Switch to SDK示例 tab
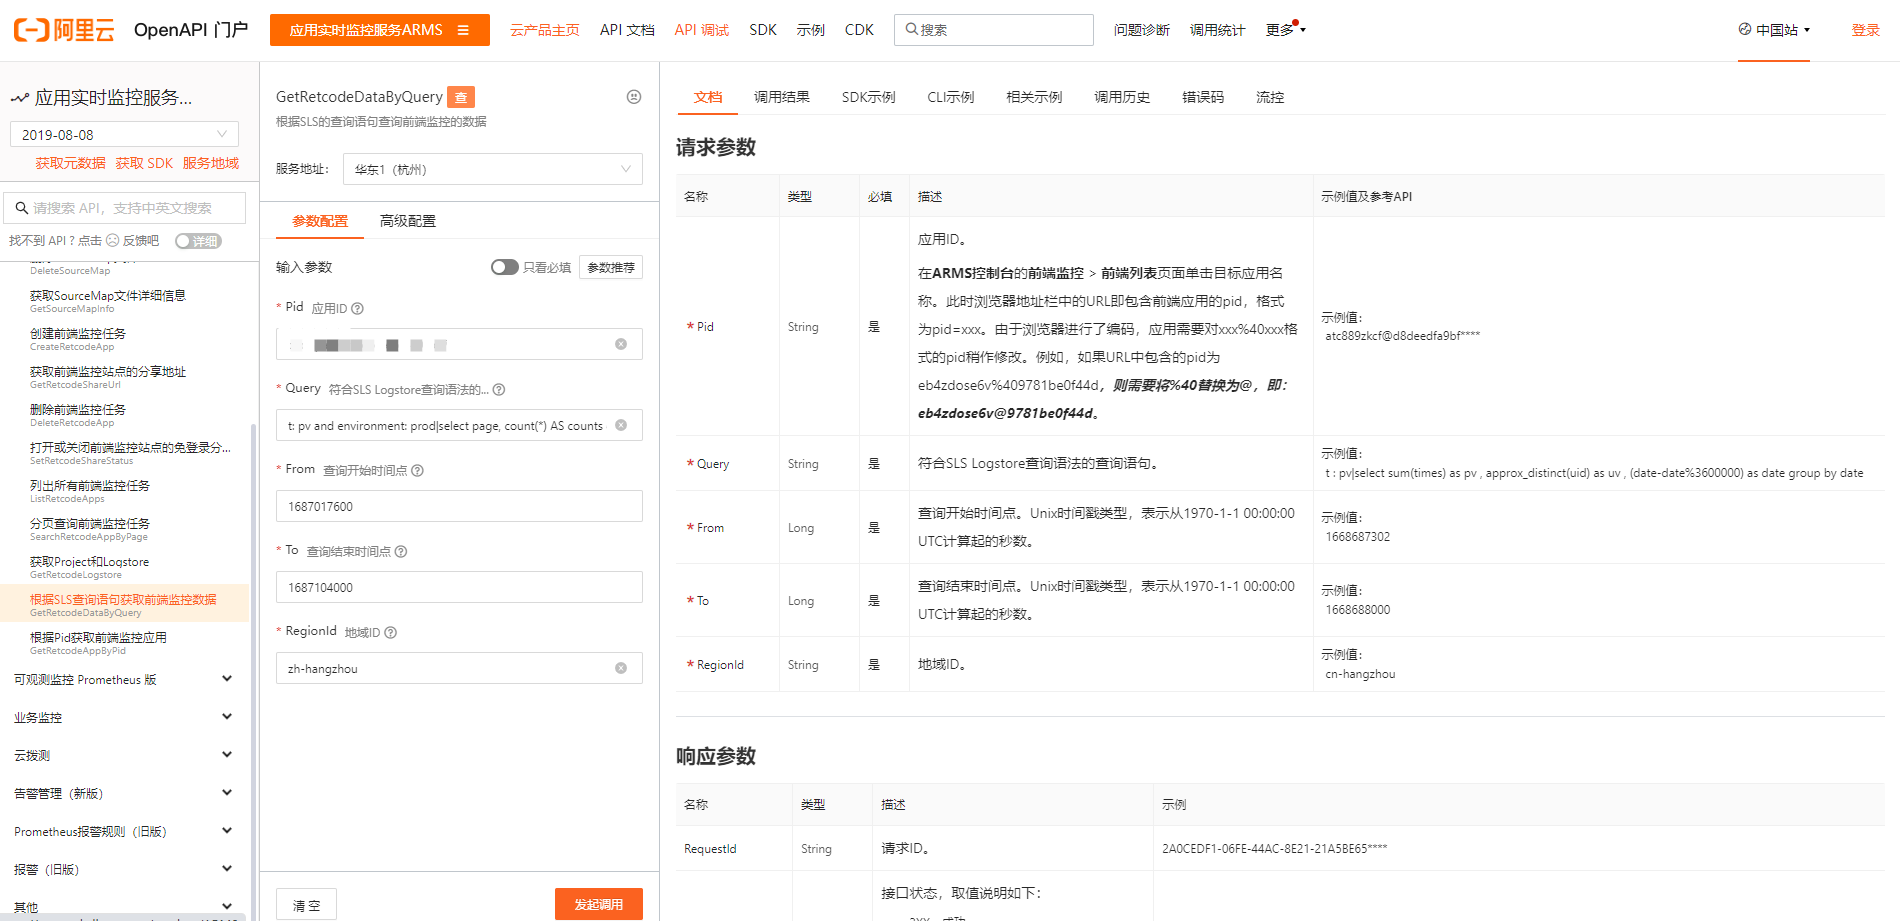1900x921 pixels. pos(869,97)
